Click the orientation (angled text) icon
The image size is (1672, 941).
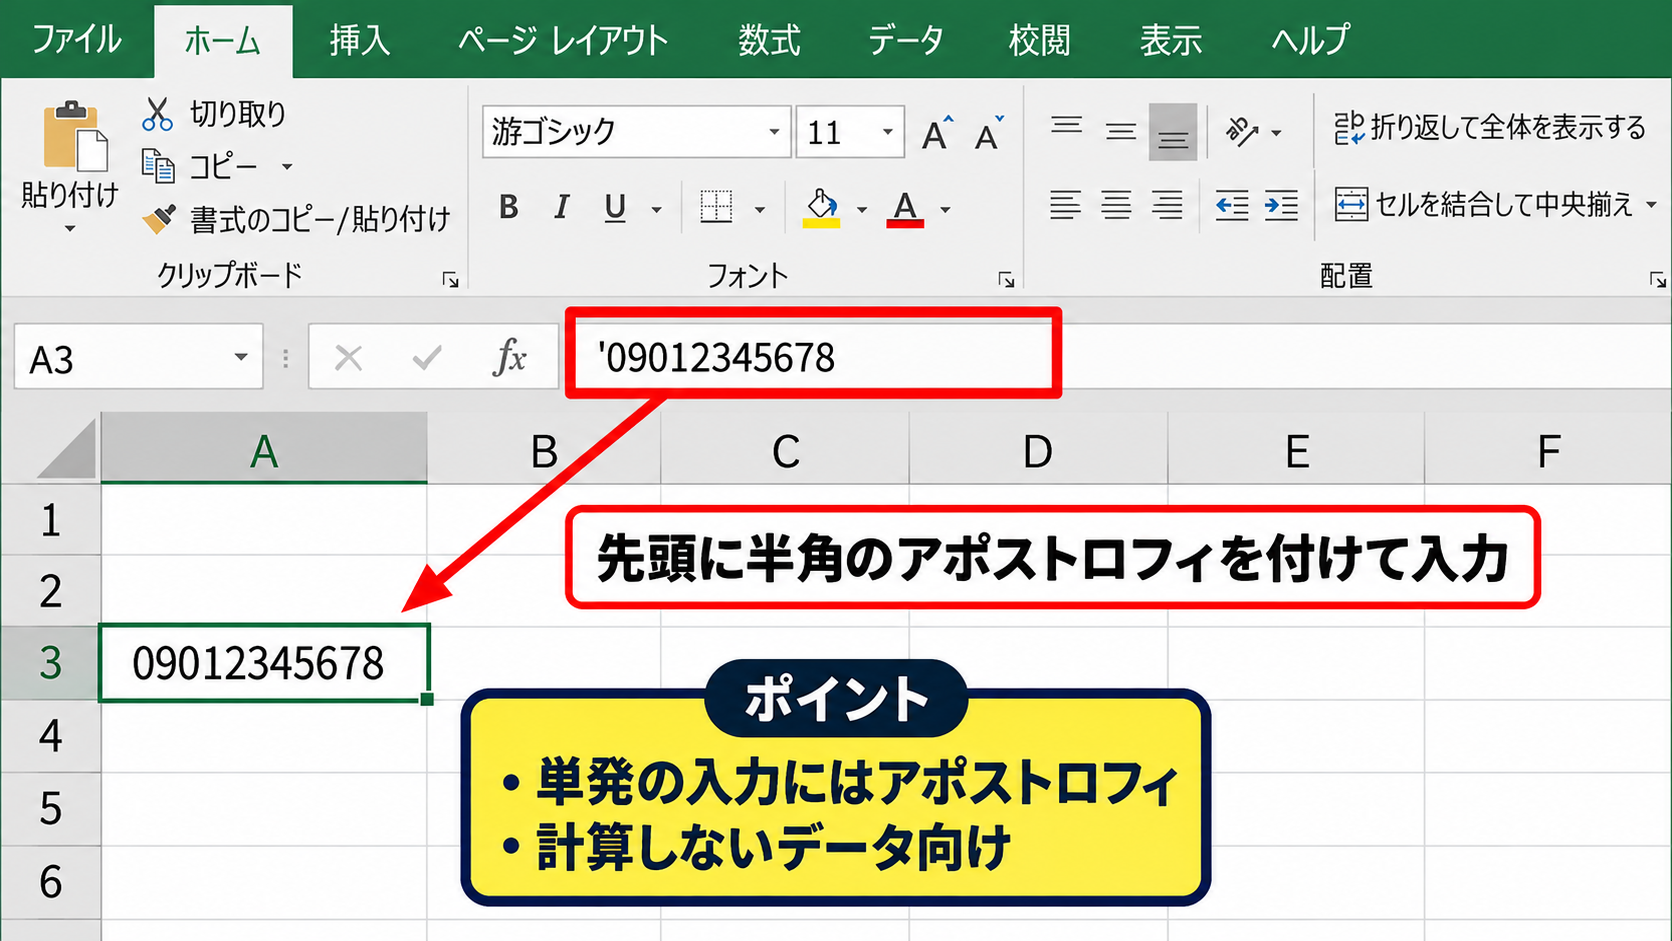coord(1242,131)
